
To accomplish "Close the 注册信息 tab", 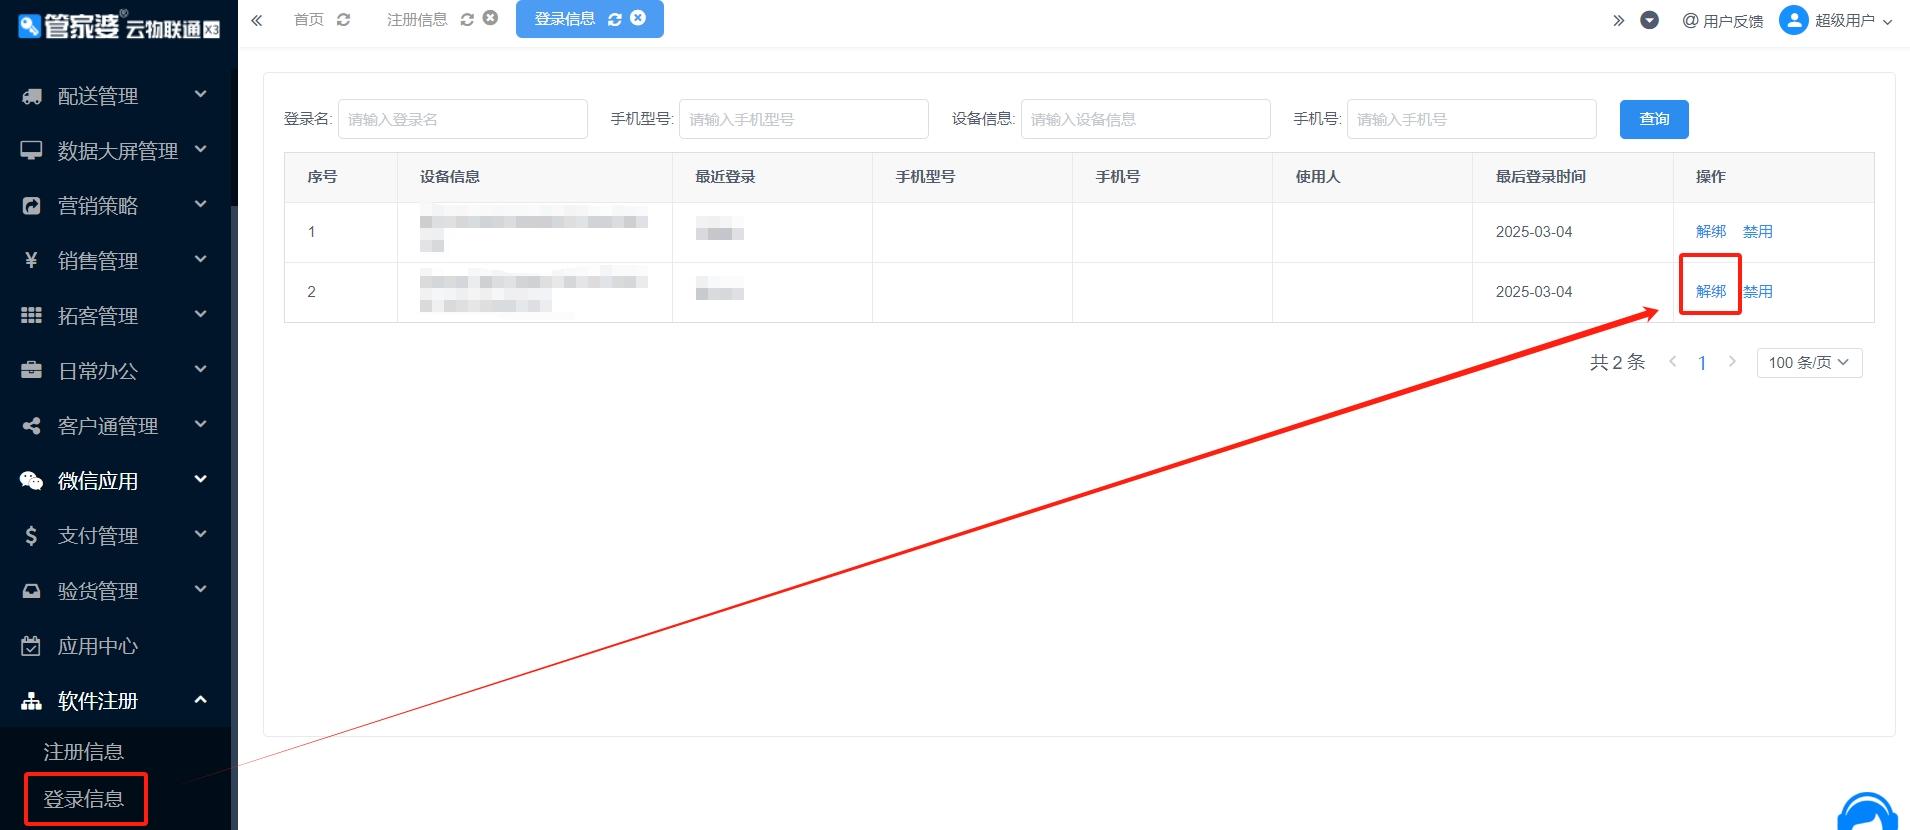I will click(x=490, y=18).
